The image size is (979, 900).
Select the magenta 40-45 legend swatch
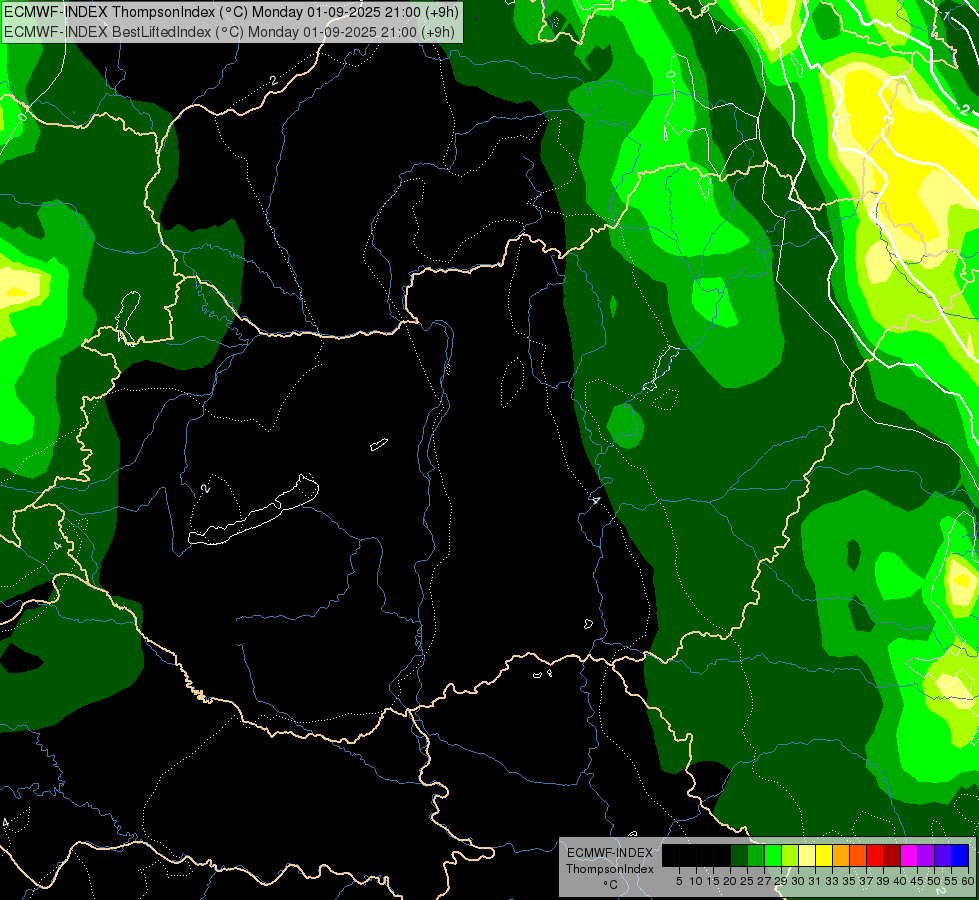909,855
